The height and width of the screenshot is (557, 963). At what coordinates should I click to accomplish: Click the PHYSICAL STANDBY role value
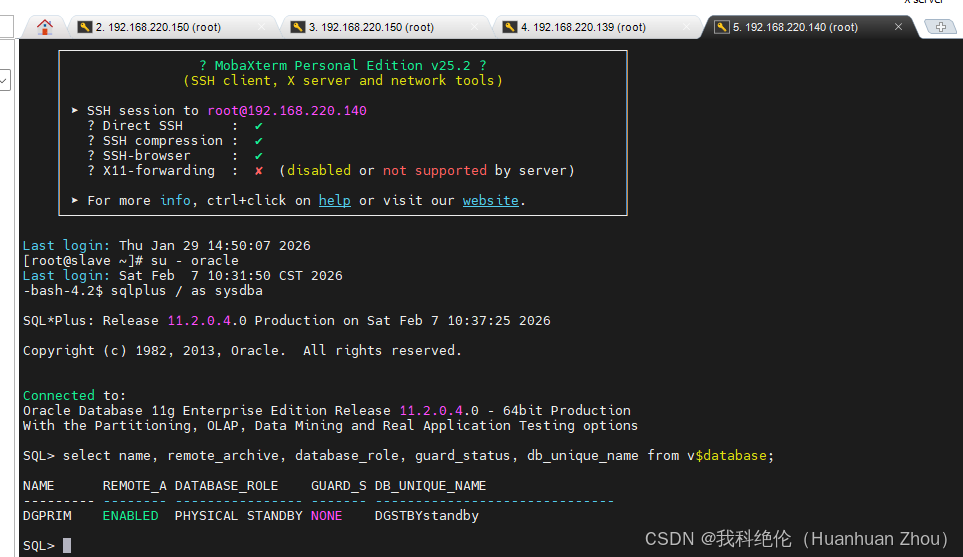(x=238, y=516)
